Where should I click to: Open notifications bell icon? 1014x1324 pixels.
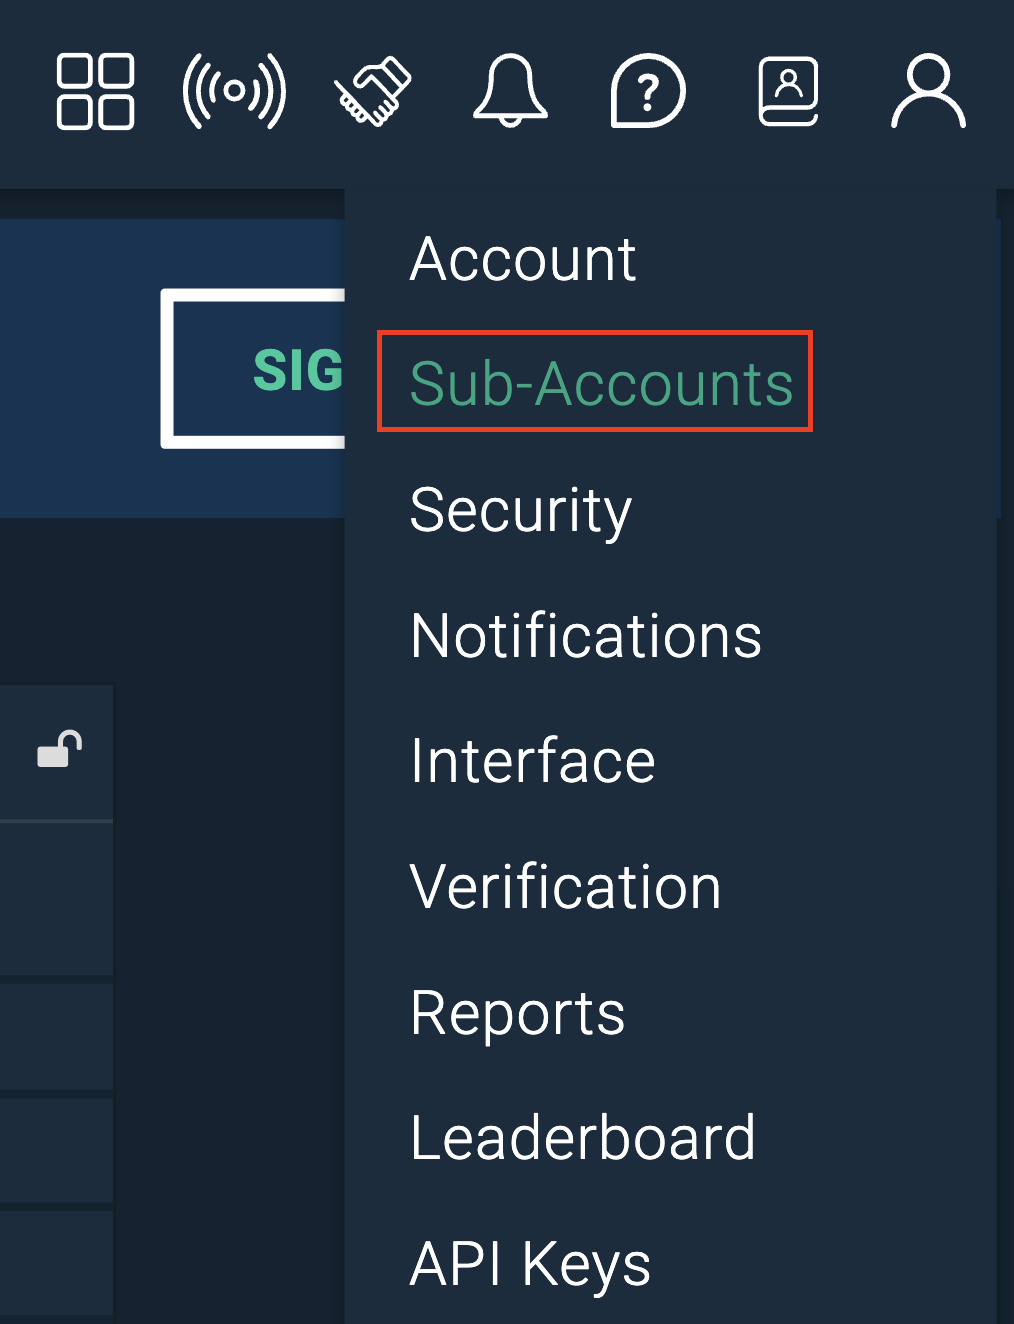(x=510, y=92)
